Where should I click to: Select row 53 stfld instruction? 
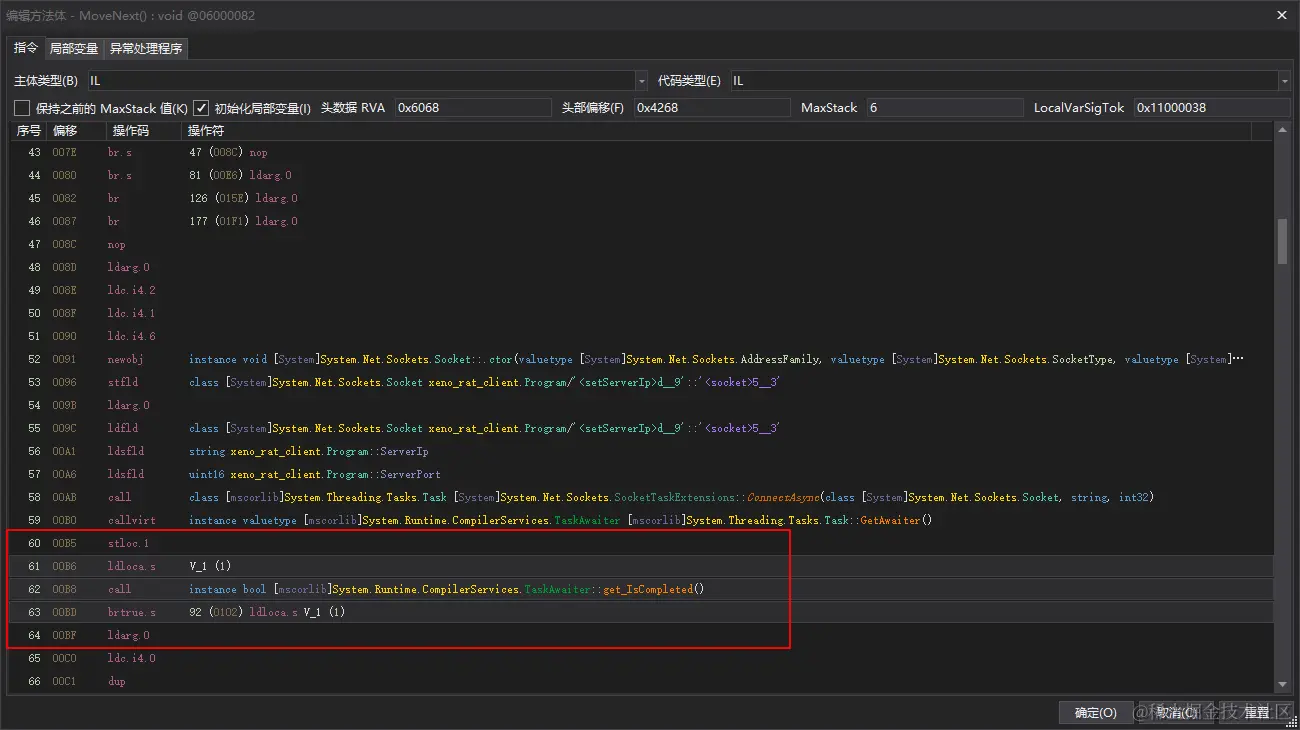pyautogui.click(x=641, y=382)
